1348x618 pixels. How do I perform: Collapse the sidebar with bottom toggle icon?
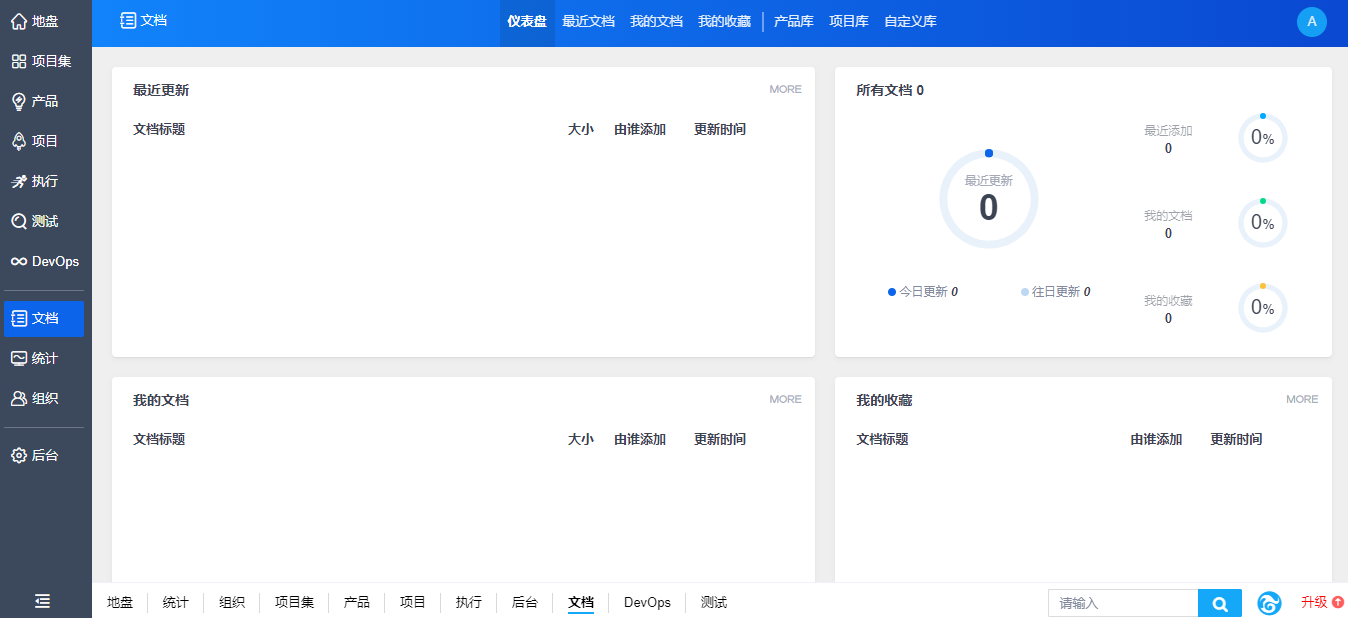[42, 601]
